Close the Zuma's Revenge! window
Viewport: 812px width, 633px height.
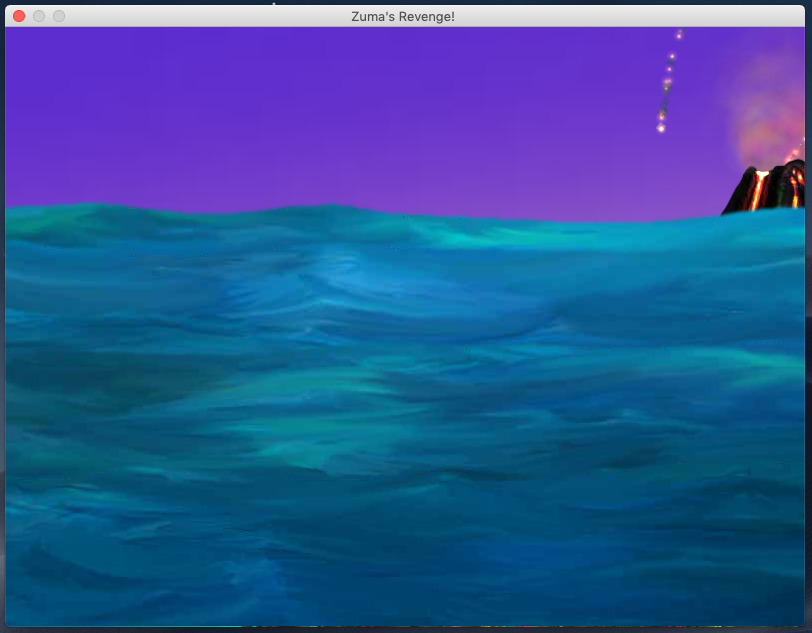pyautogui.click(x=19, y=16)
